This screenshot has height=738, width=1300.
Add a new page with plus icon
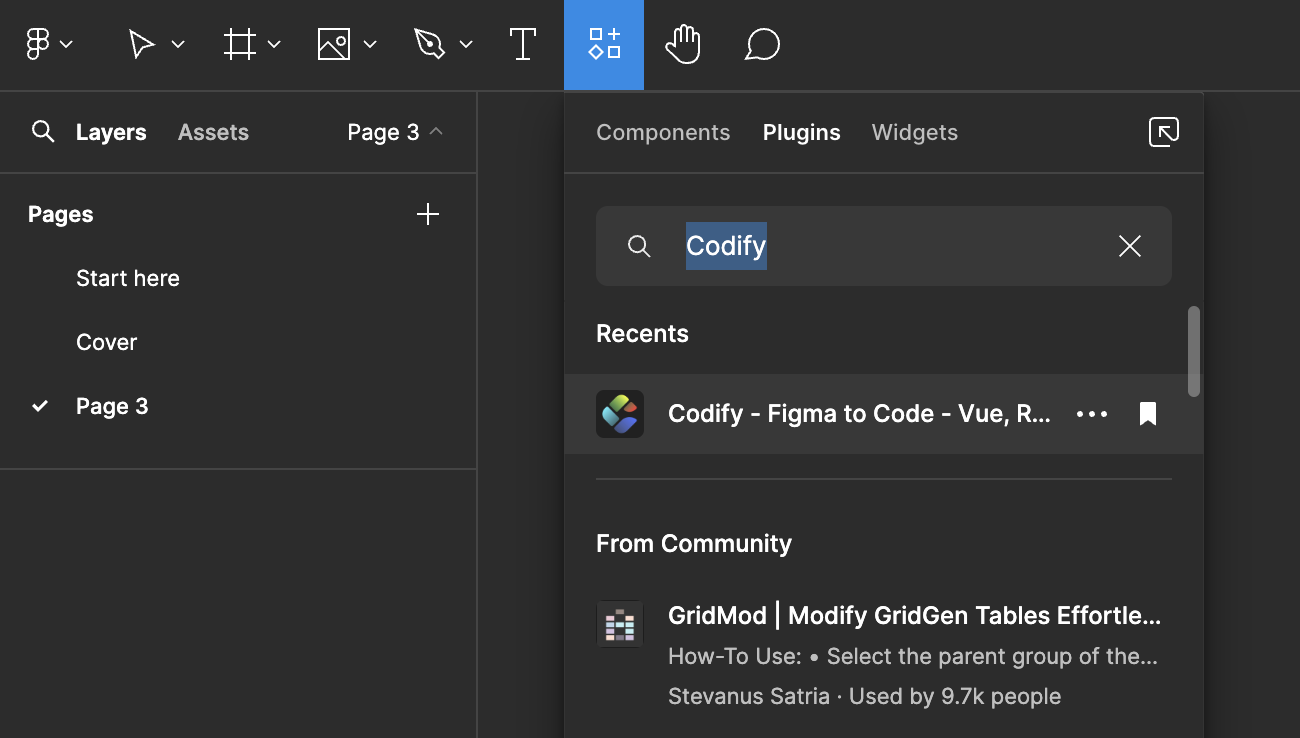(428, 214)
